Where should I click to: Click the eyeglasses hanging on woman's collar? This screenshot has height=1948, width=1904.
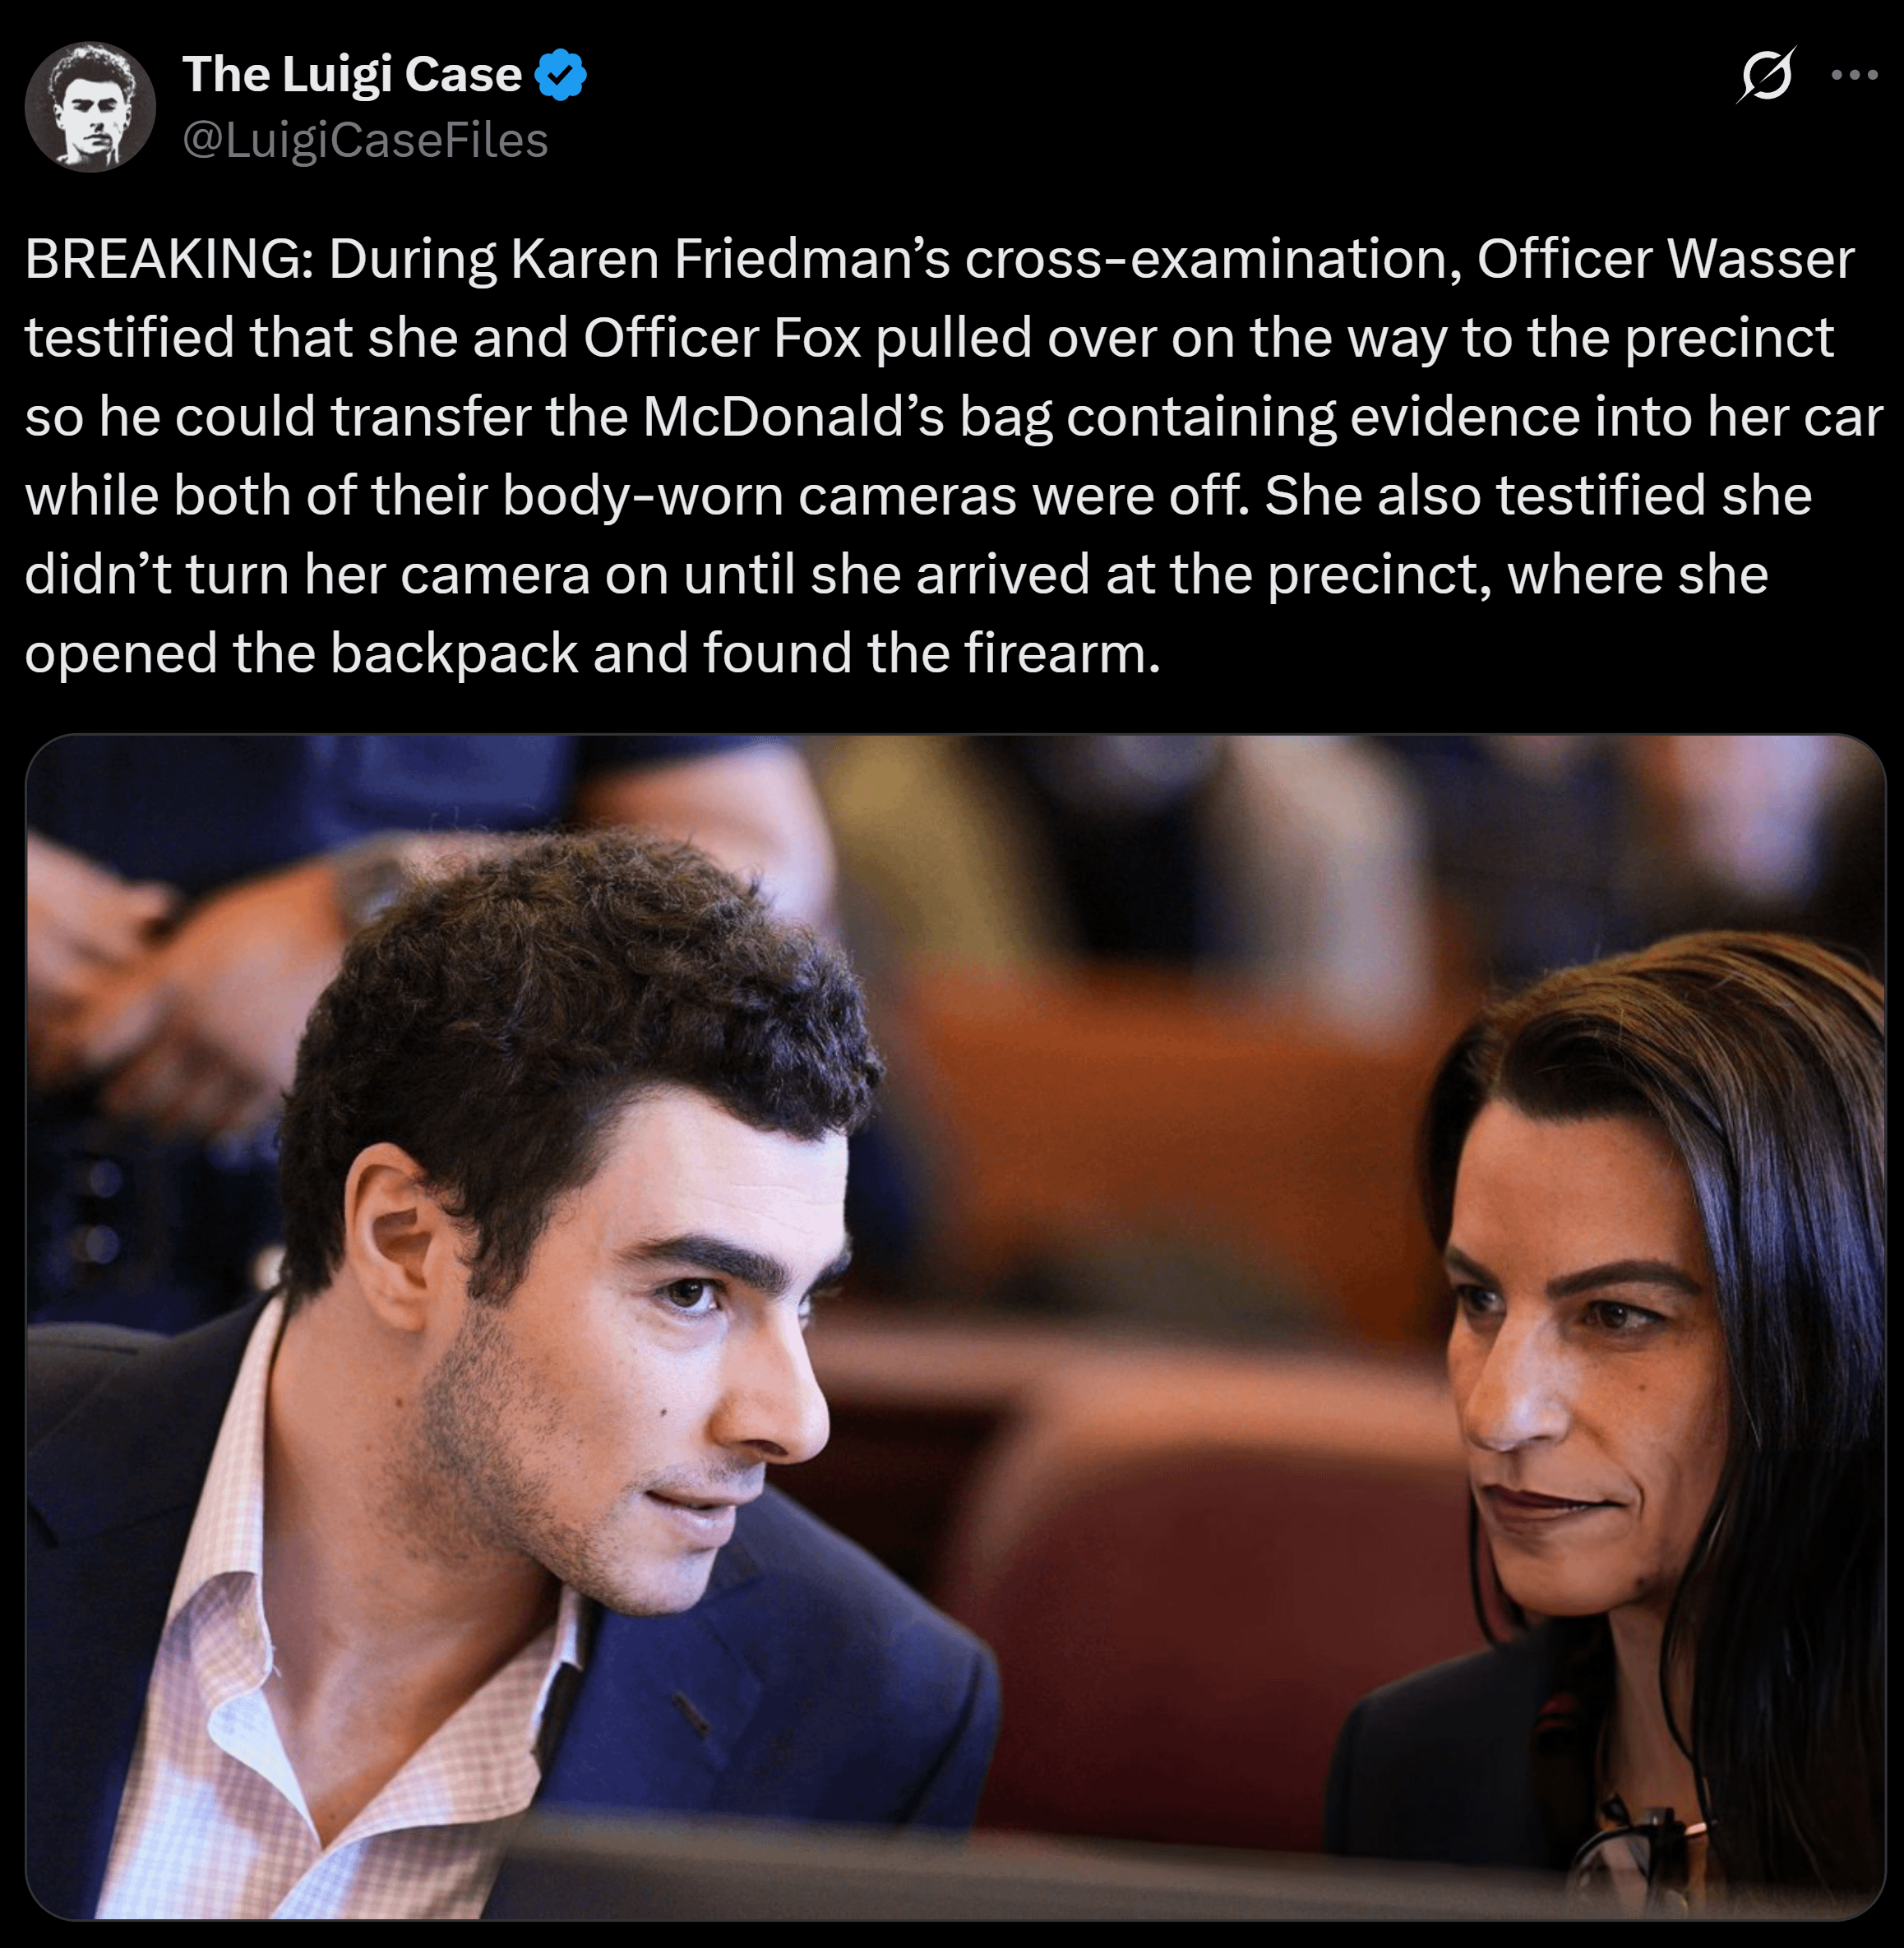click(x=1640, y=1850)
